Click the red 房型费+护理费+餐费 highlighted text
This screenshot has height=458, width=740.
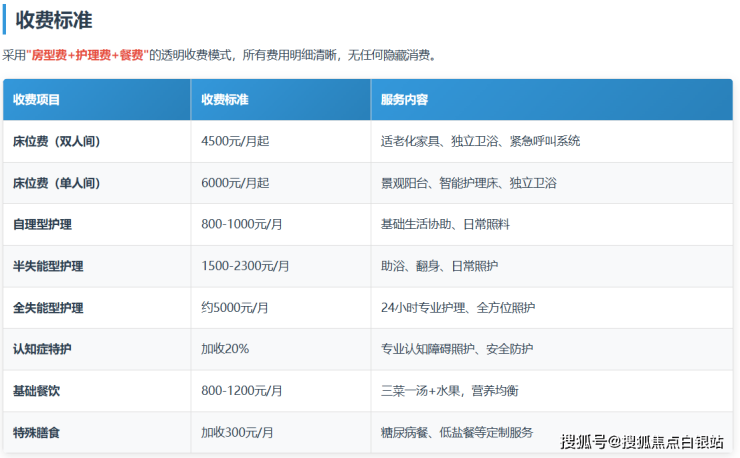(x=88, y=56)
